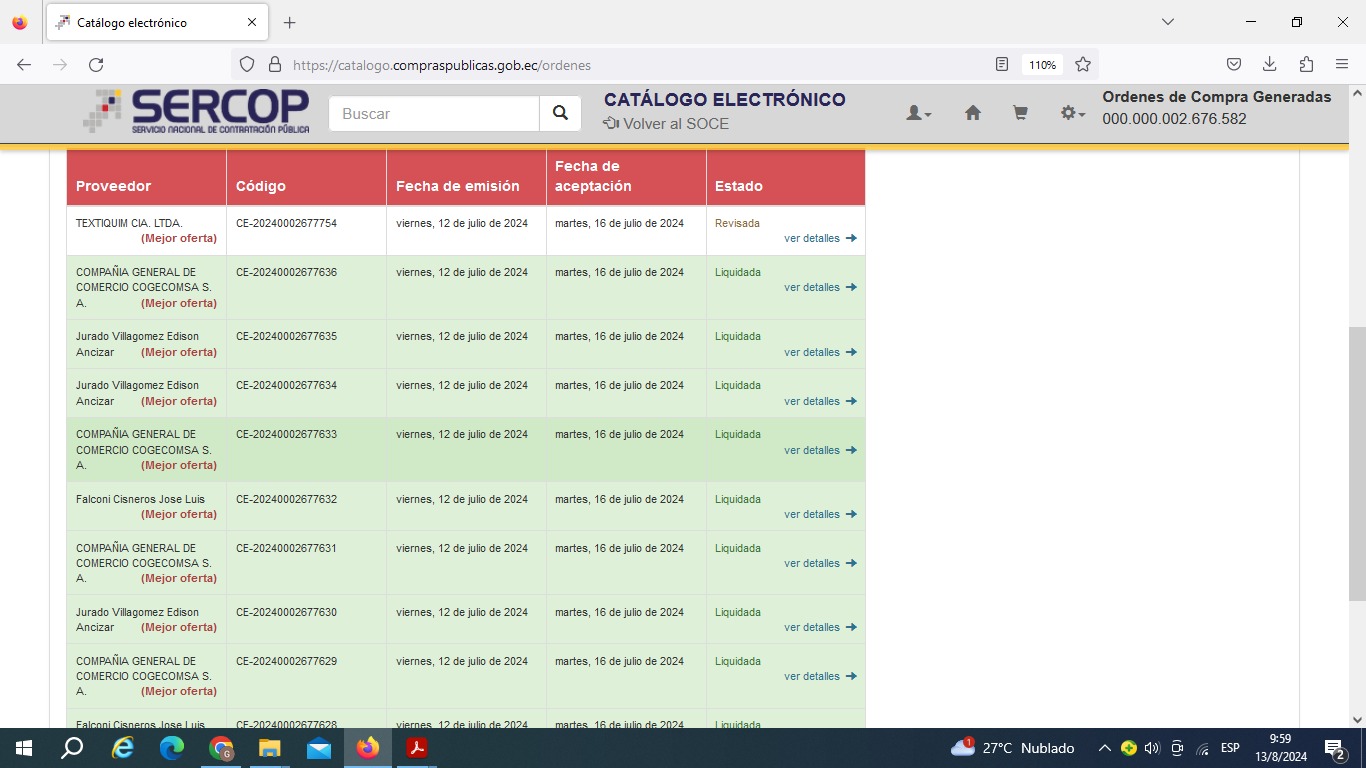Click the SERCOP logo
Image resolution: width=1366 pixels, height=768 pixels.
click(197, 111)
